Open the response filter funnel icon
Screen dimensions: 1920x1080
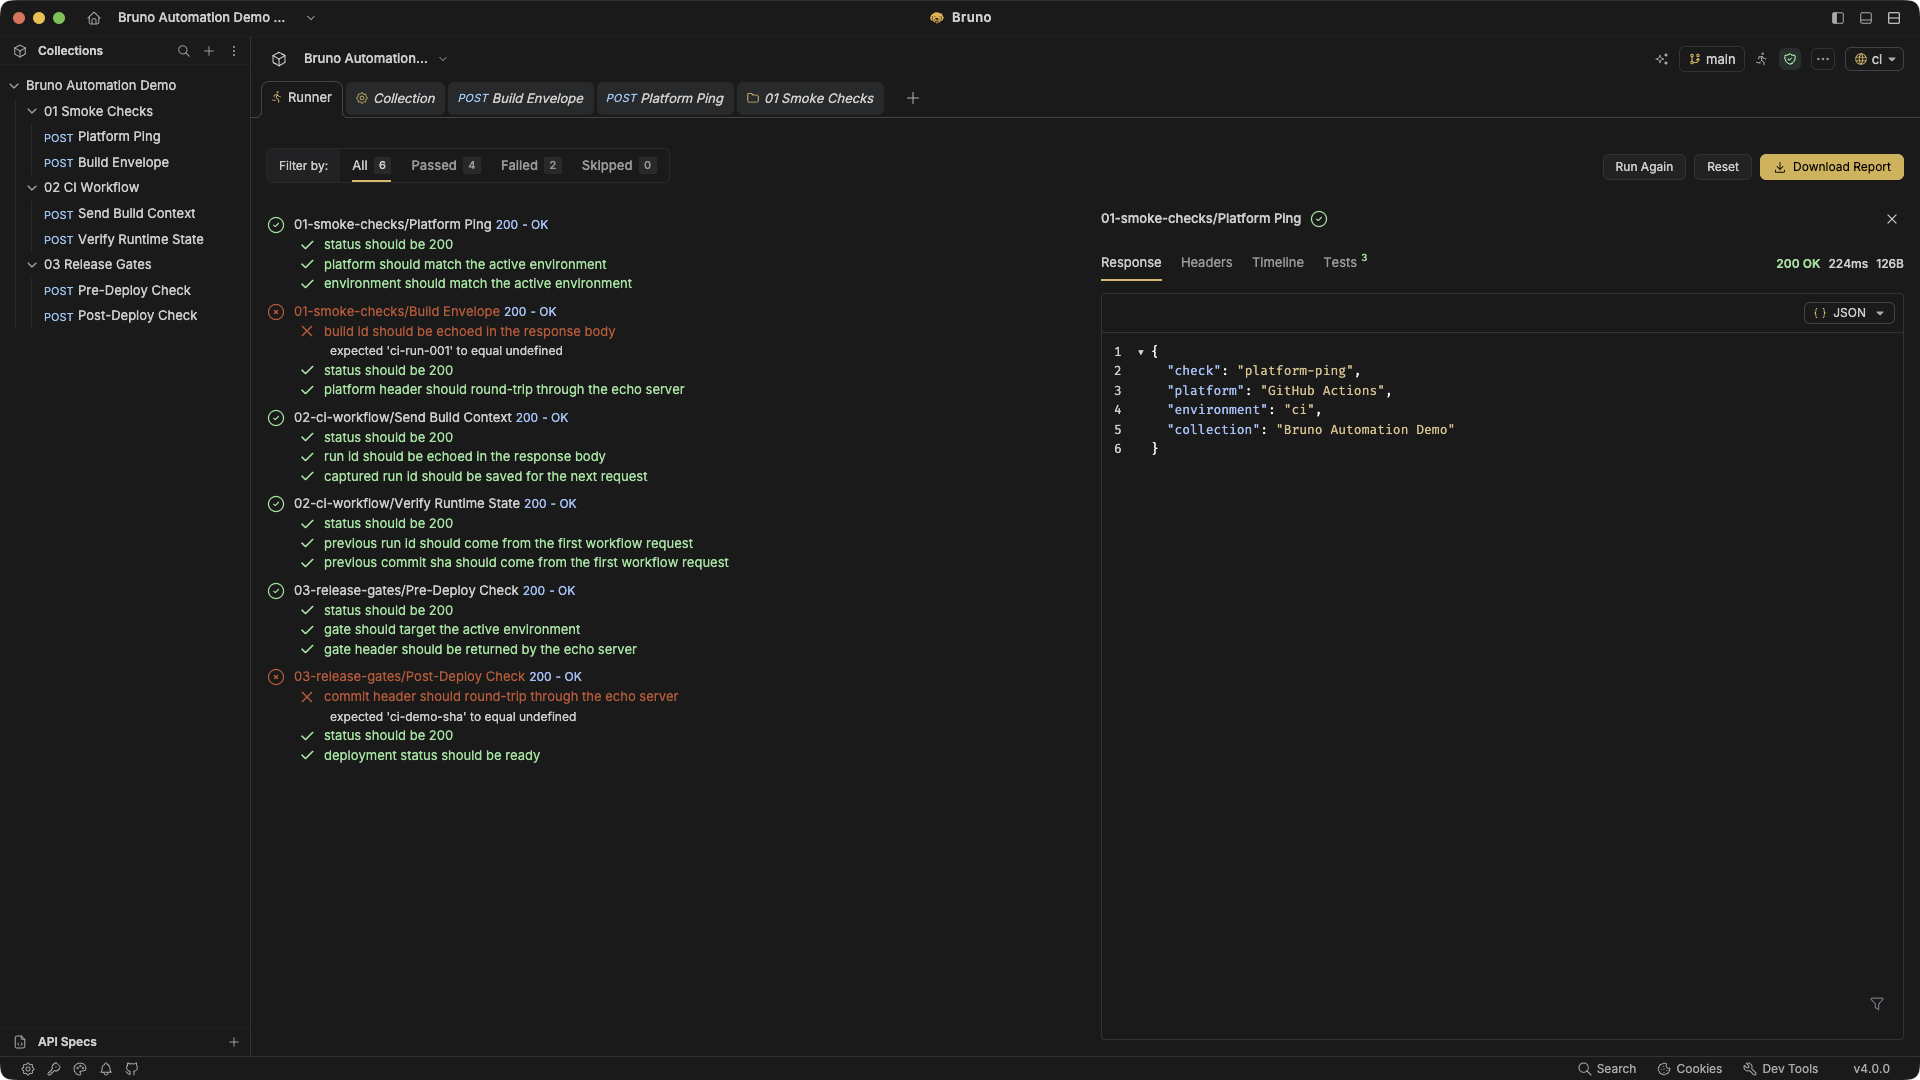point(1877,1004)
